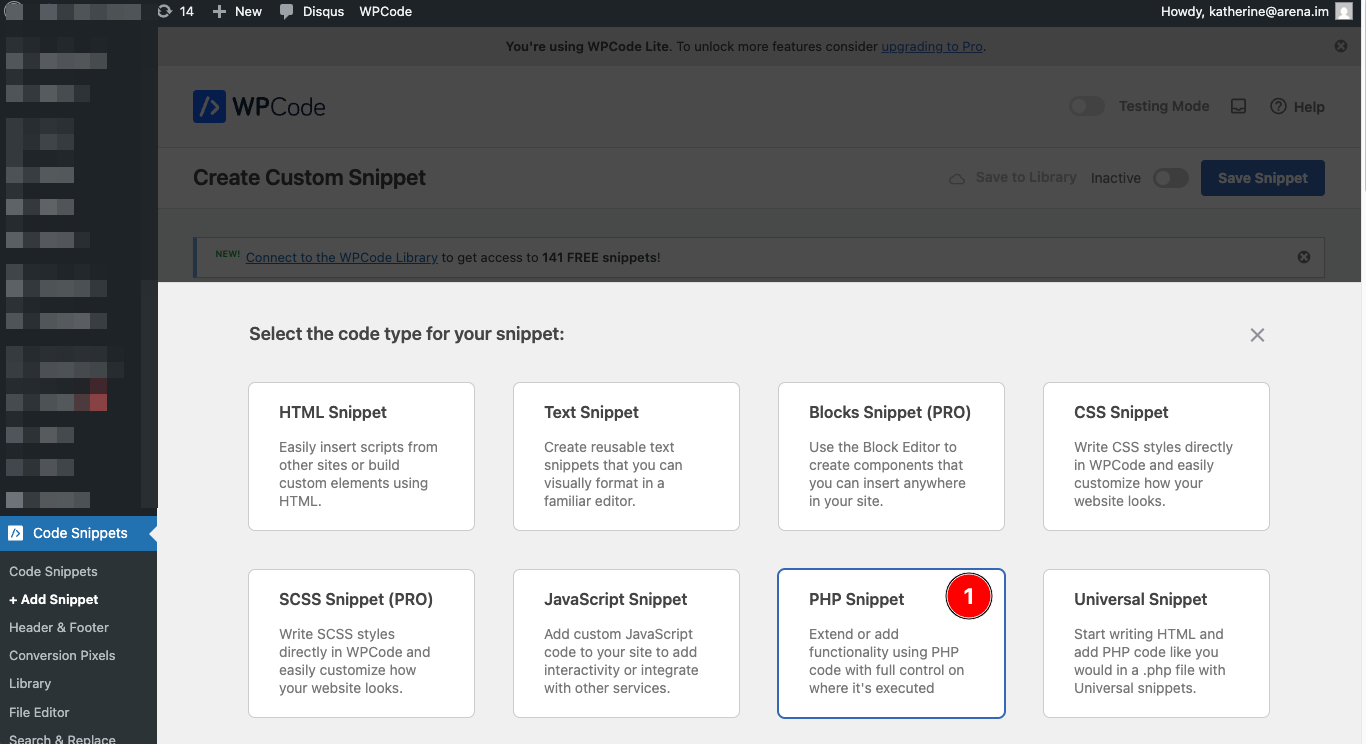The width and height of the screenshot is (1366, 744).
Task: Open the WPCode admin bar menu
Action: (386, 12)
